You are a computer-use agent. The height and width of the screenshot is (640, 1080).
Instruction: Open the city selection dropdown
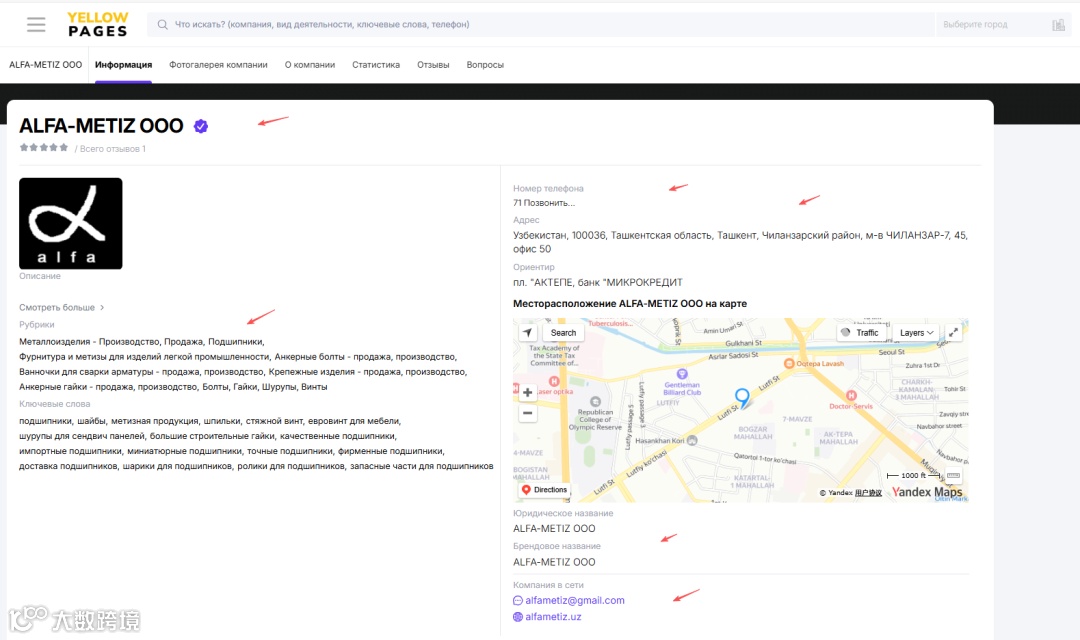[1003, 25]
